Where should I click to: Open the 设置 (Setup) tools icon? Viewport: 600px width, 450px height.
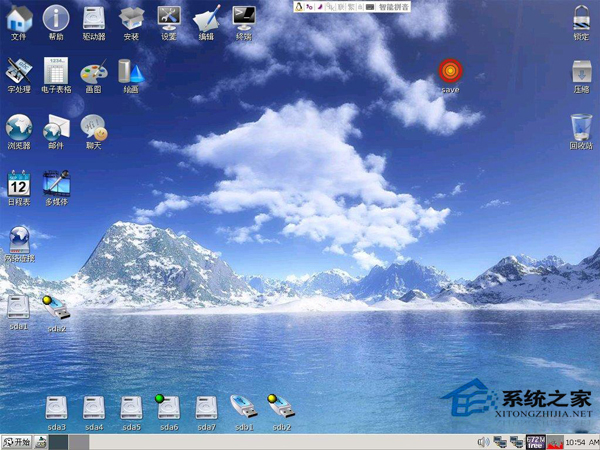pyautogui.click(x=169, y=18)
